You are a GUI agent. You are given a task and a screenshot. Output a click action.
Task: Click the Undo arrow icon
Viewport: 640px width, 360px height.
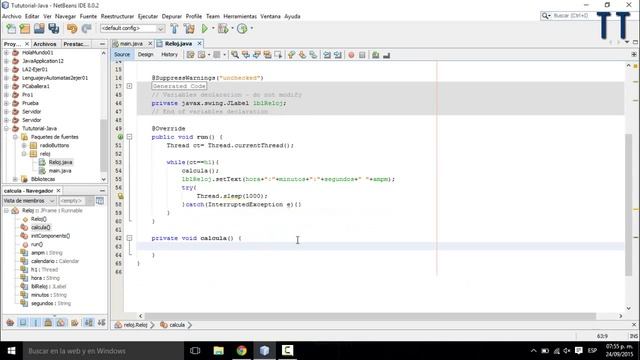[72, 29]
